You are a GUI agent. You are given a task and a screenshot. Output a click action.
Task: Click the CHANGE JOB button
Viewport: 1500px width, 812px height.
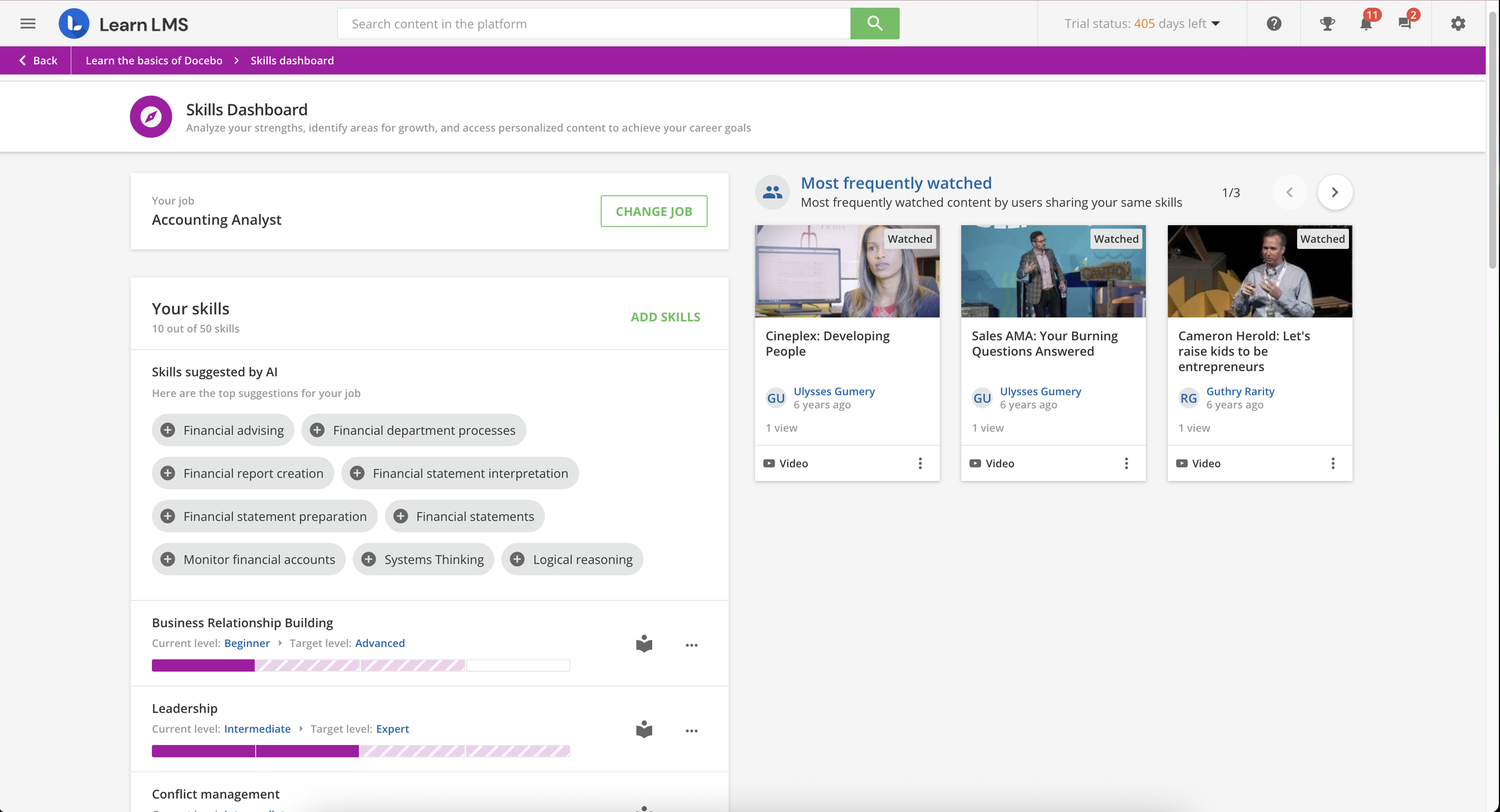click(654, 211)
